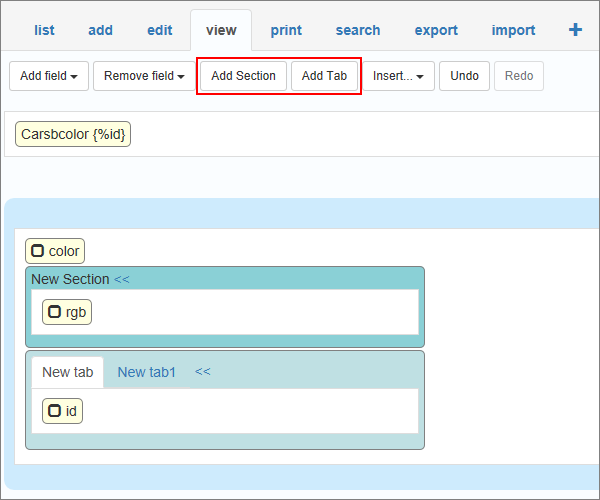Viewport: 600px width, 500px height.
Task: Select the Carsbcolor {%id} title element
Action: click(73, 134)
